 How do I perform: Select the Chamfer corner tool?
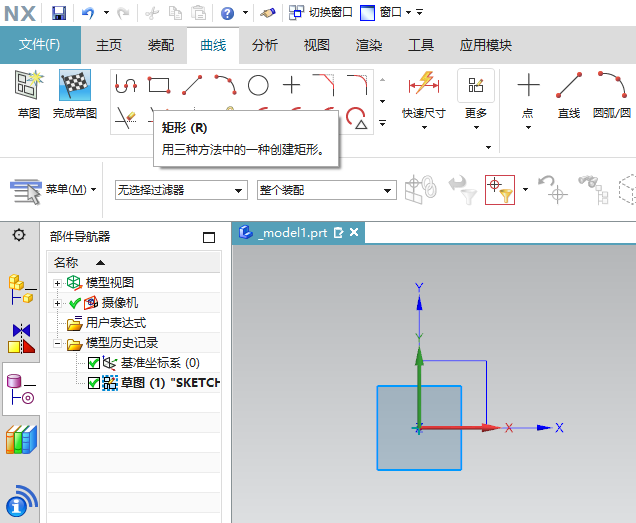coord(324,85)
